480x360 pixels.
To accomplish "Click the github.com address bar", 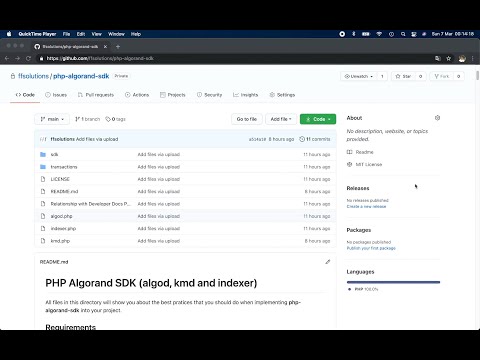I will click(x=233, y=58).
